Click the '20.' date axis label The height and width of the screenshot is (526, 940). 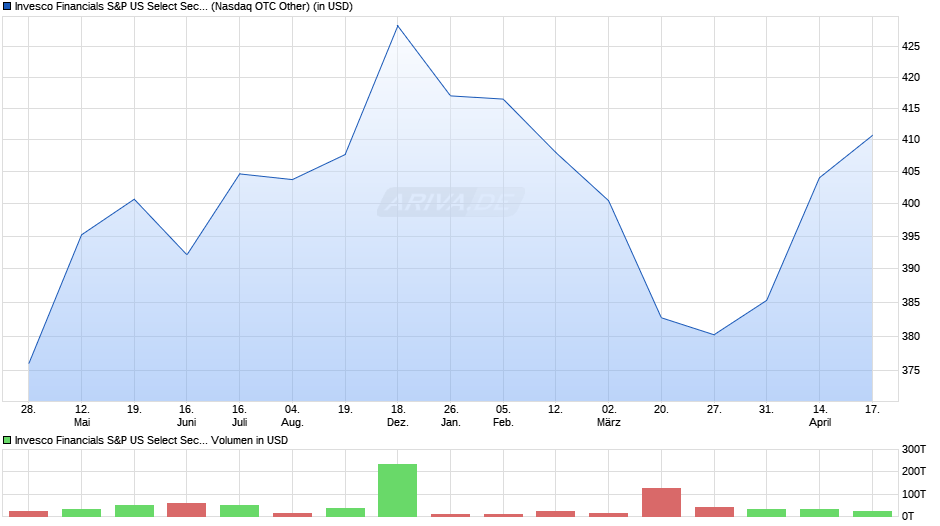[661, 409]
